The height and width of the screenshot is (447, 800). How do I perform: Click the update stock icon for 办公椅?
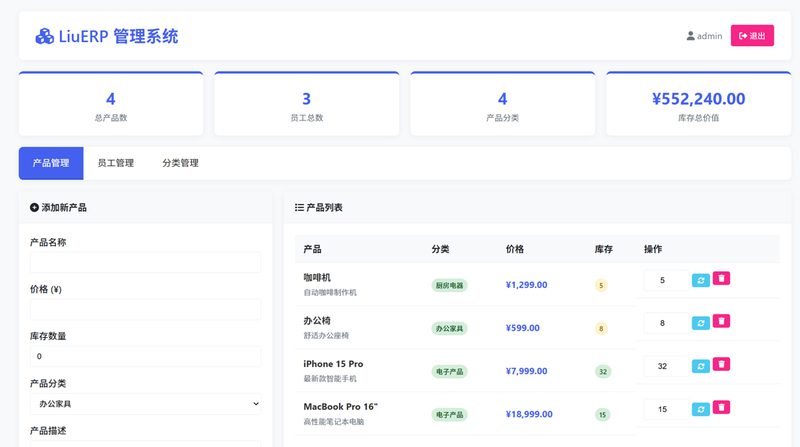(700, 323)
